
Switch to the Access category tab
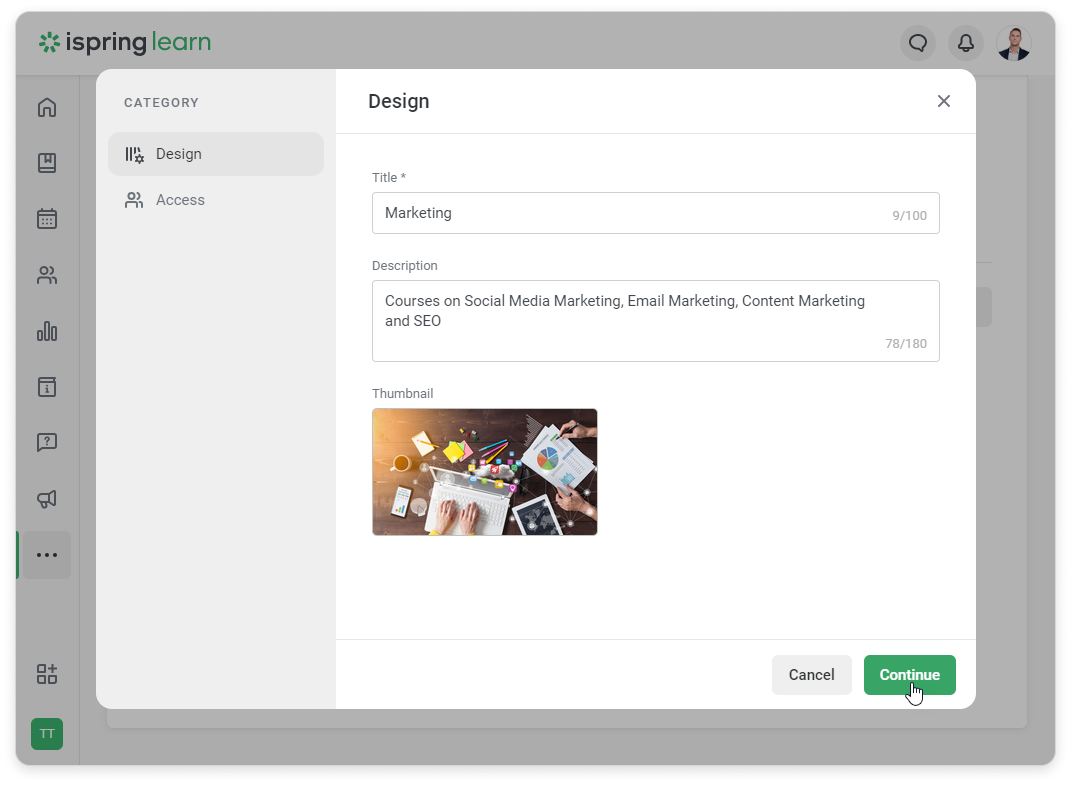(x=216, y=199)
